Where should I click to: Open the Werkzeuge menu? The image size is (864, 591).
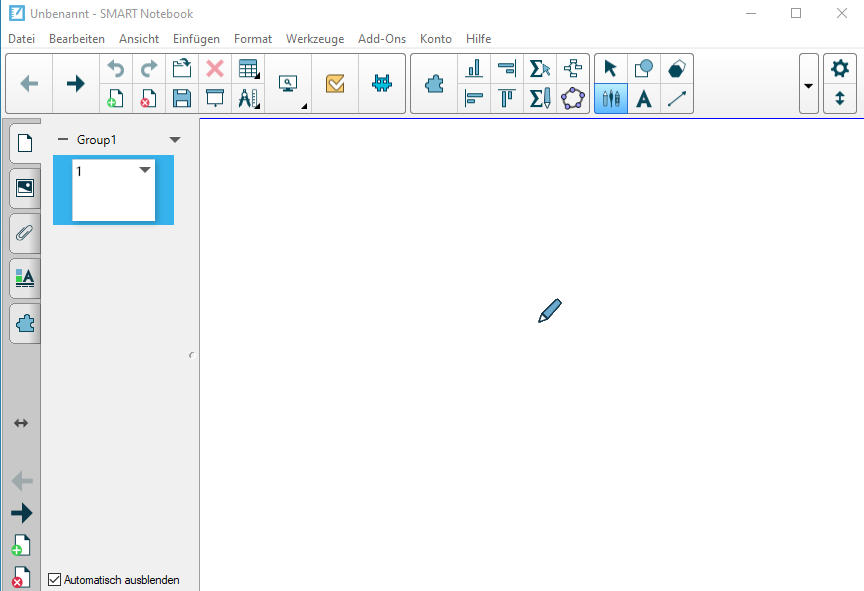(314, 39)
